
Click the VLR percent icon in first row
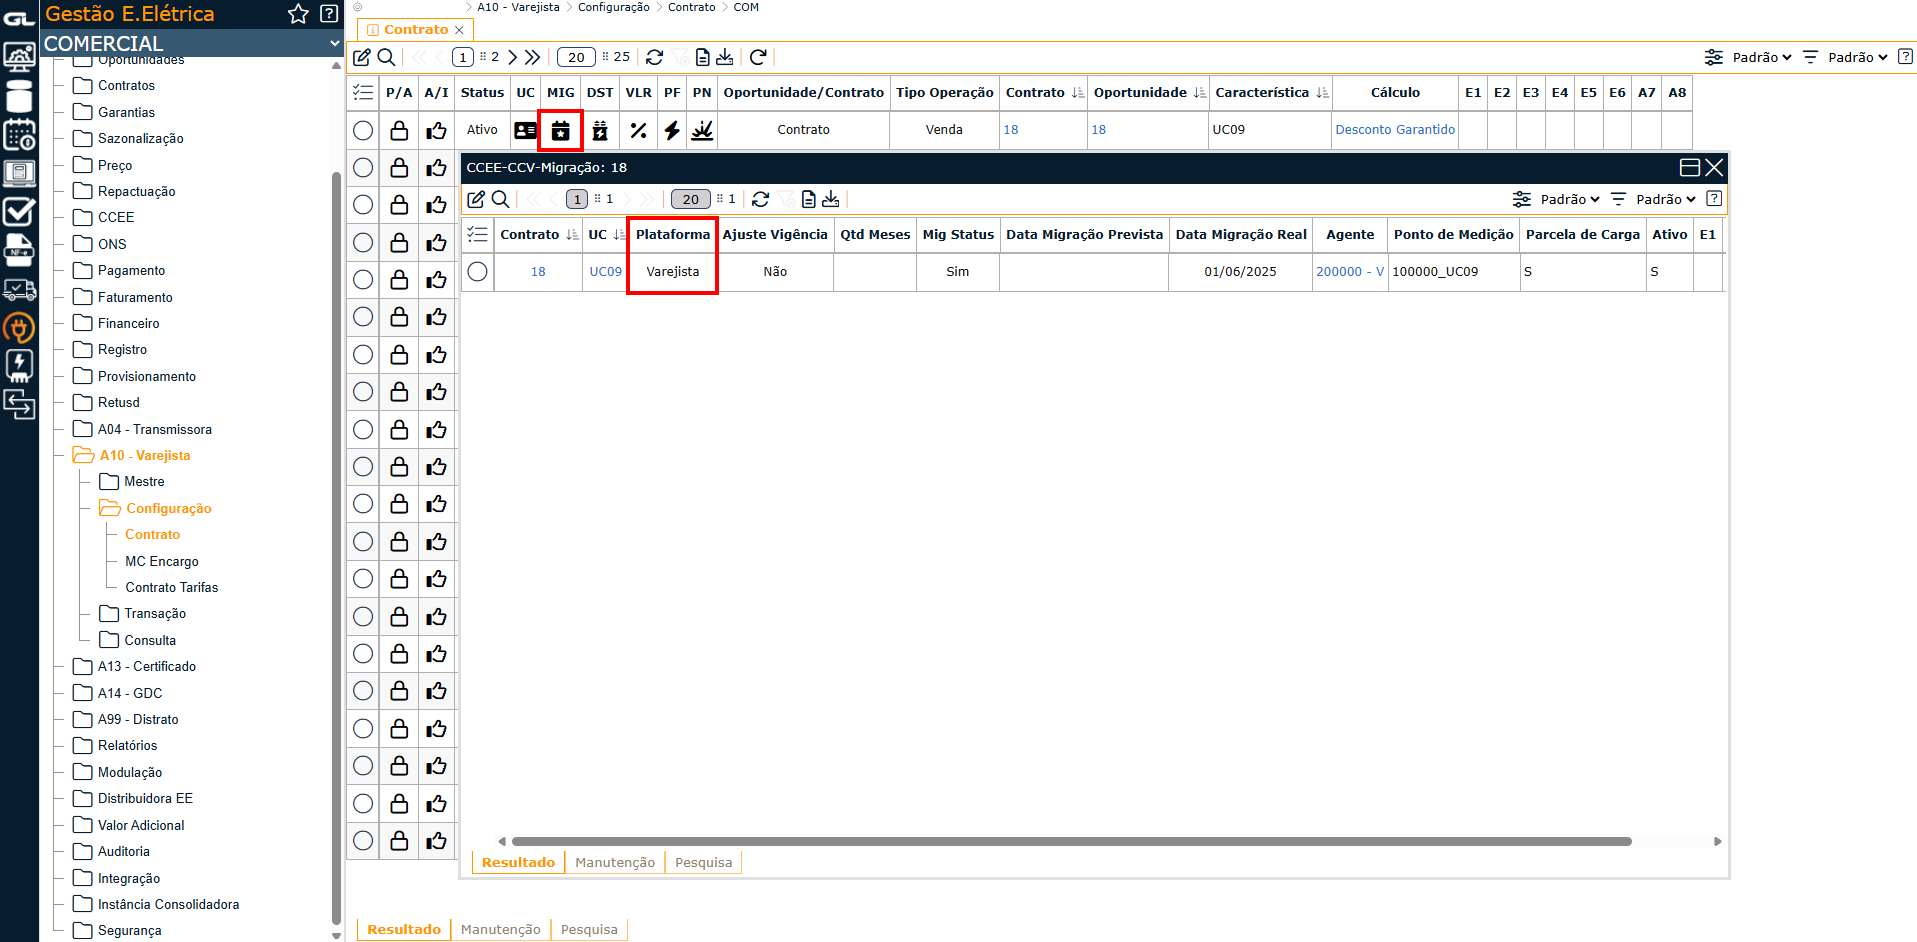point(638,130)
